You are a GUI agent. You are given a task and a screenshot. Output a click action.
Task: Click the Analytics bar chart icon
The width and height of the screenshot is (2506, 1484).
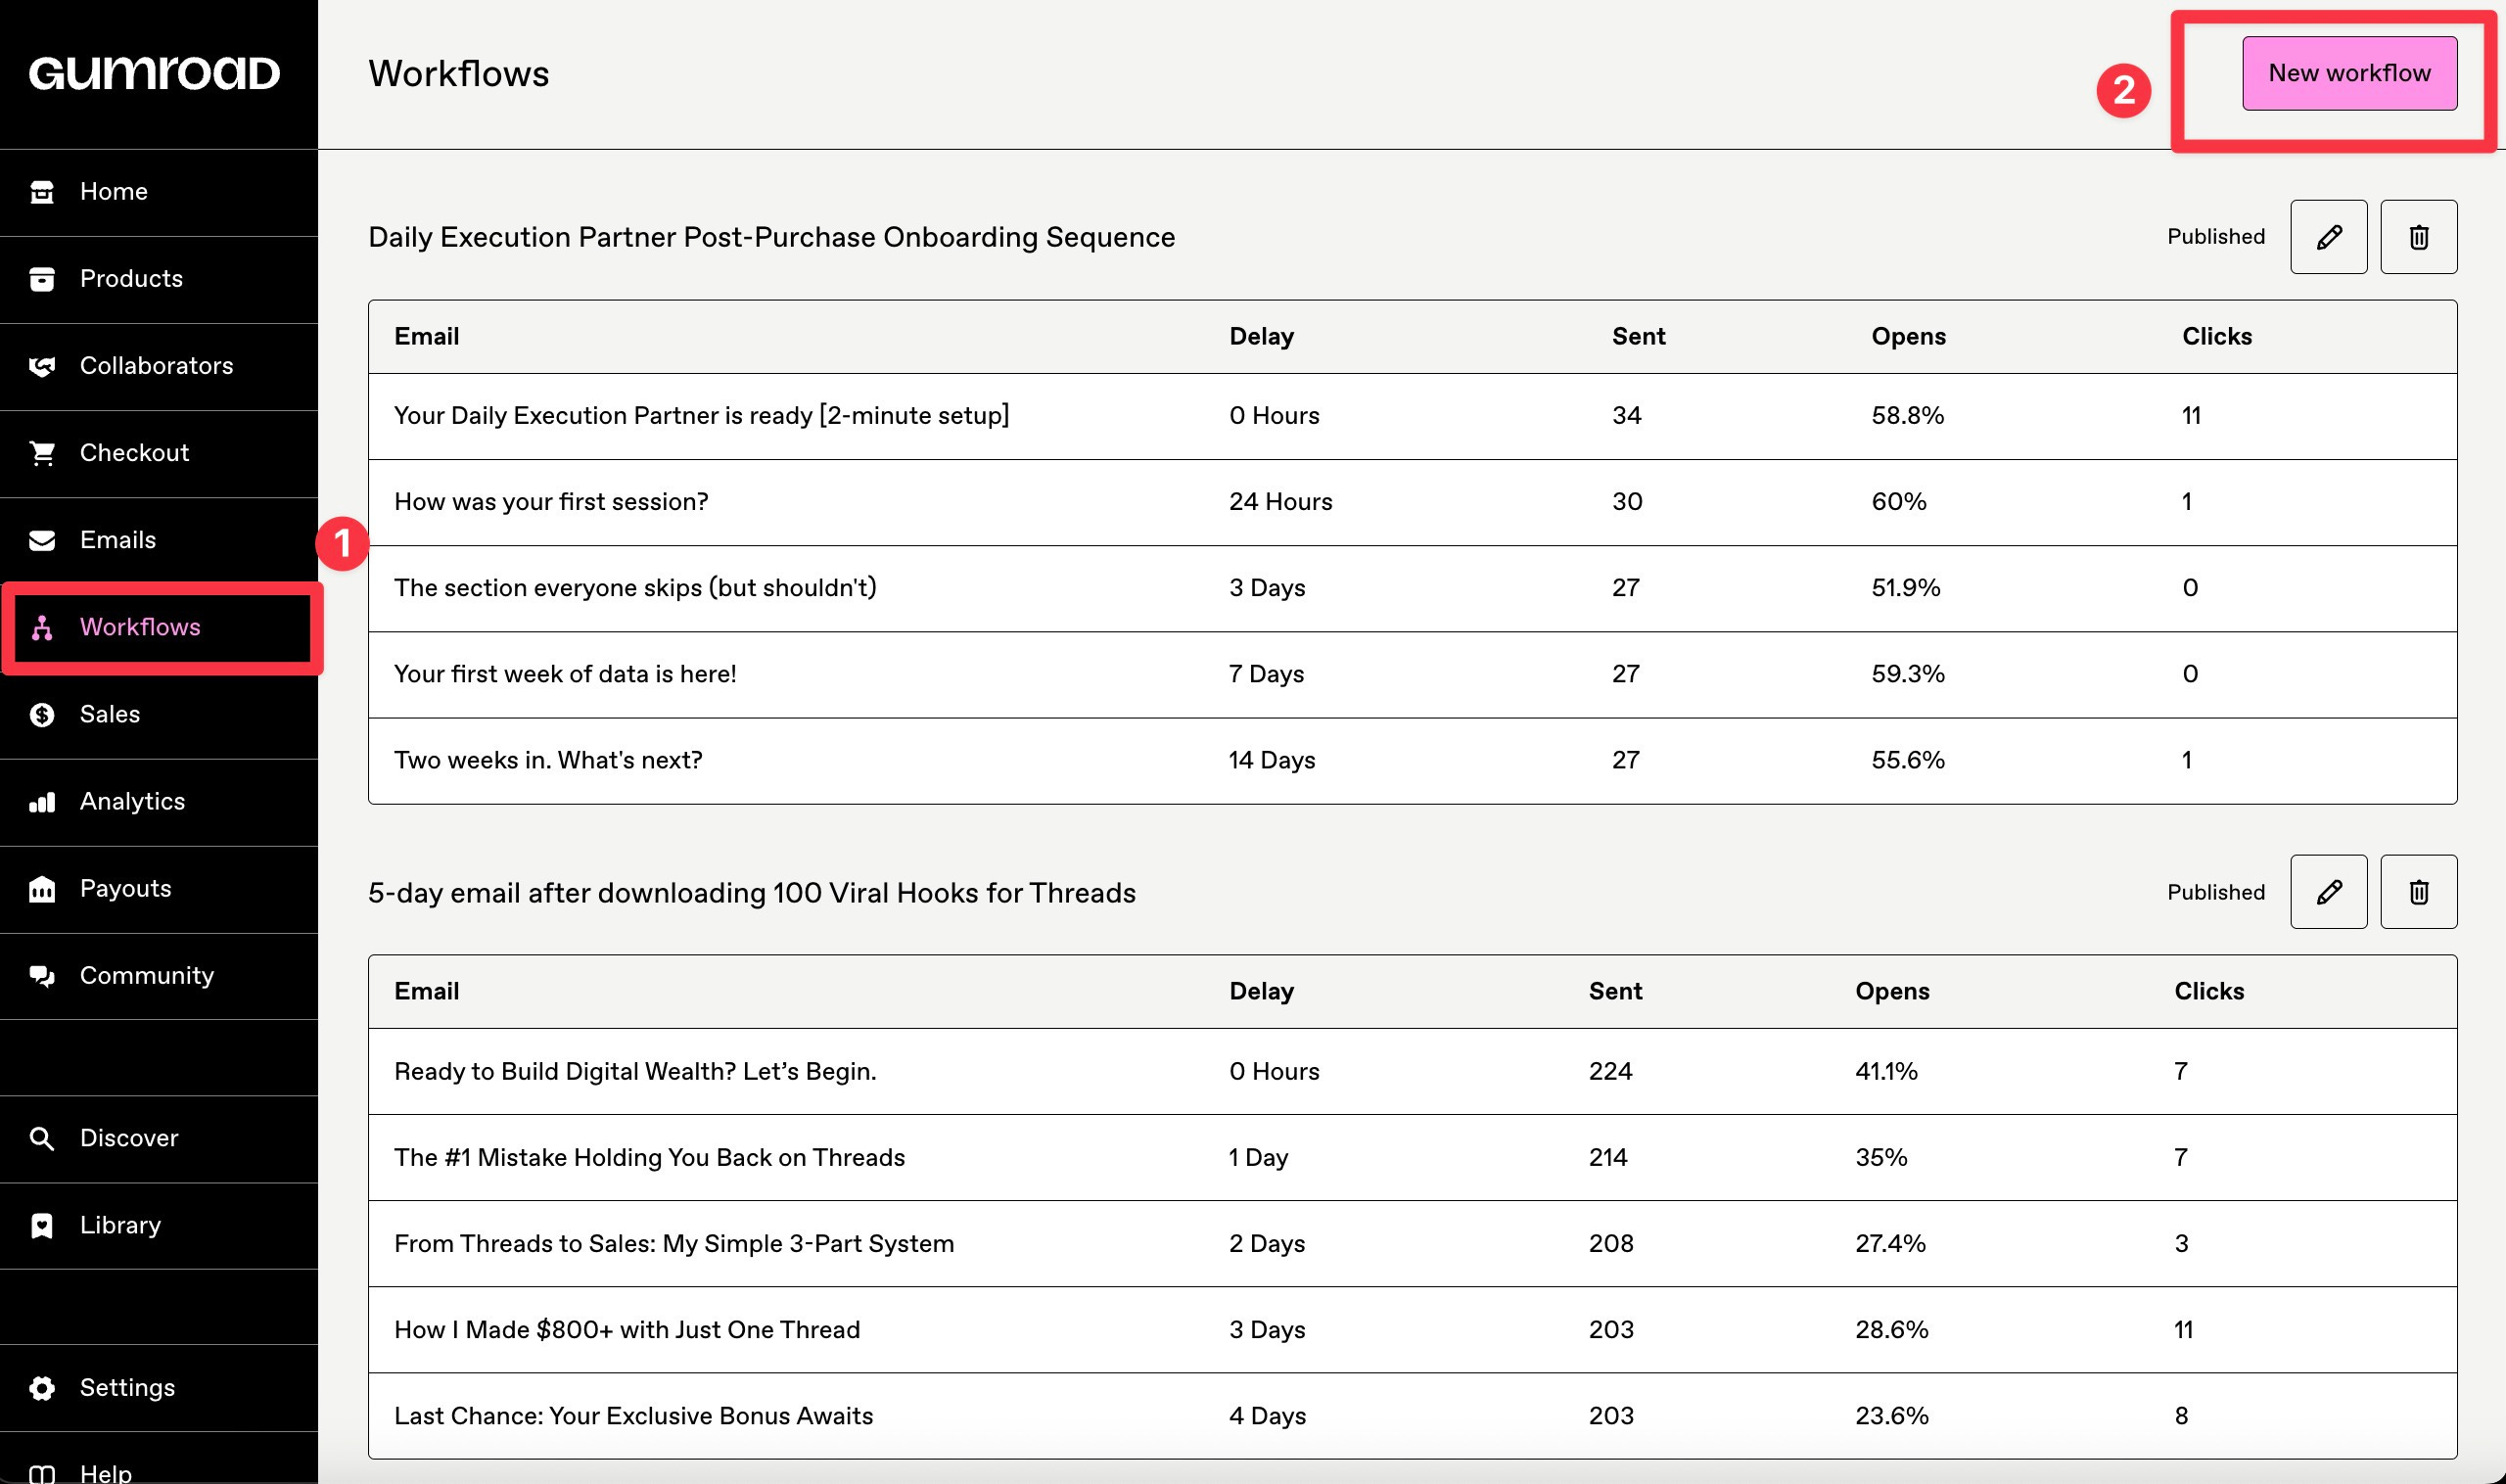click(x=42, y=802)
